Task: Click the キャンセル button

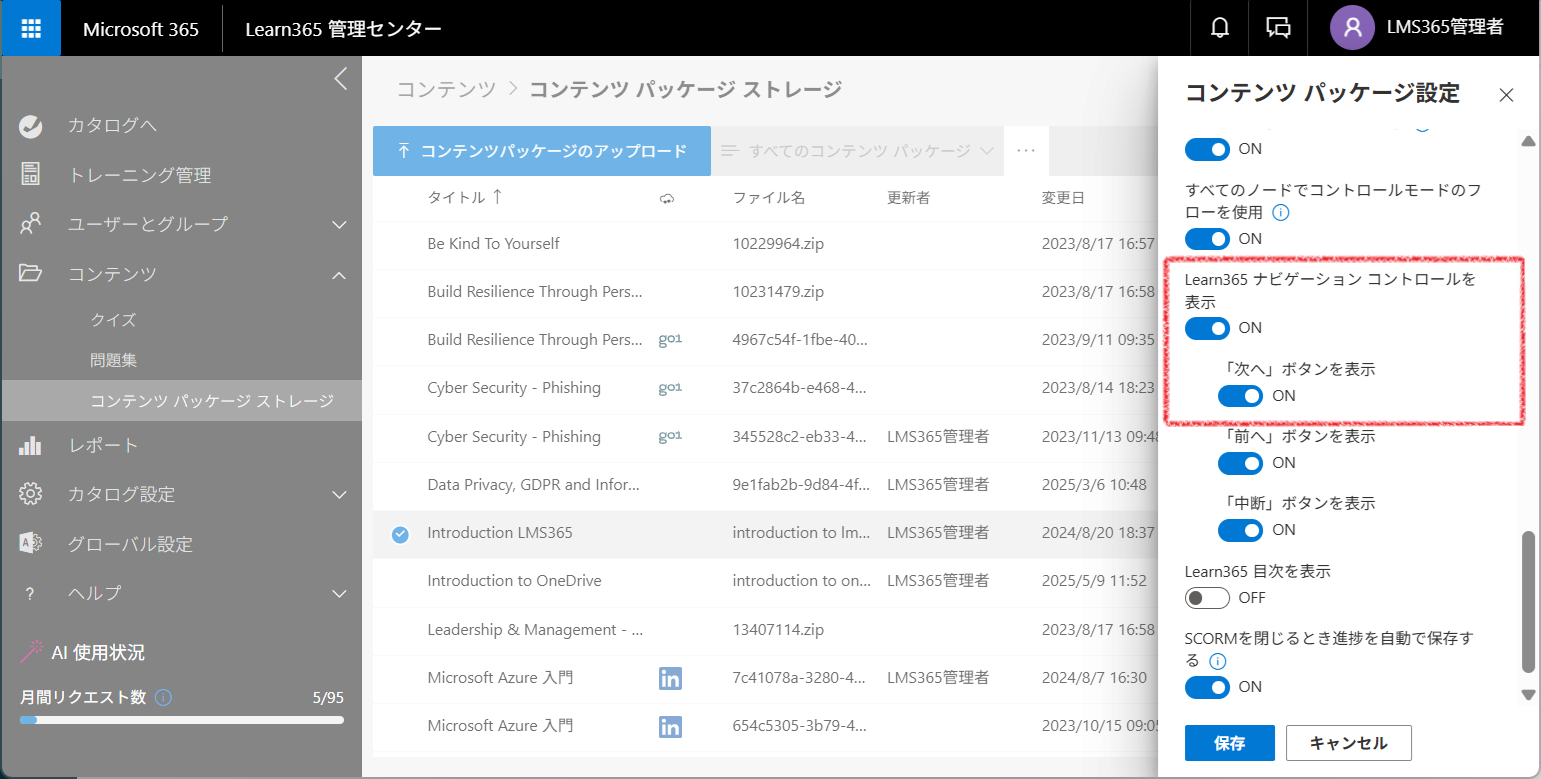Action: (x=1349, y=743)
